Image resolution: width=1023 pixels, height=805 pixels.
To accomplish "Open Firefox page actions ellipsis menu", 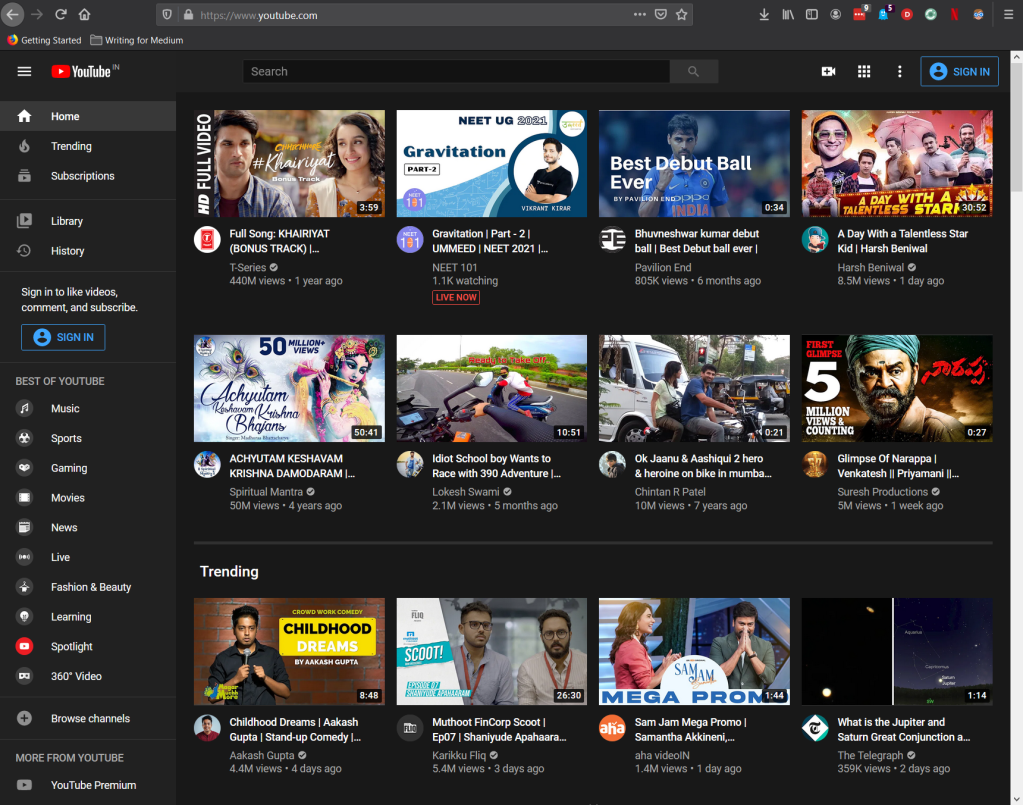I will pos(640,15).
